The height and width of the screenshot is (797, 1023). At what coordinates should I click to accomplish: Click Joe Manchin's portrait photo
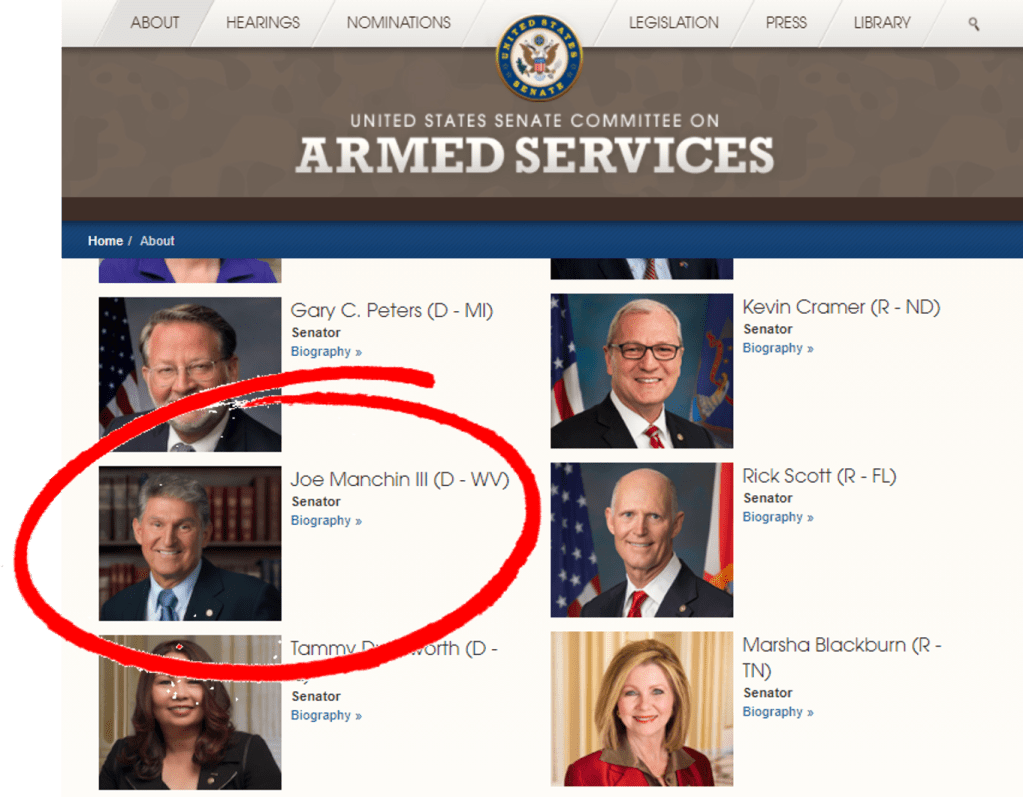pyautogui.click(x=190, y=543)
